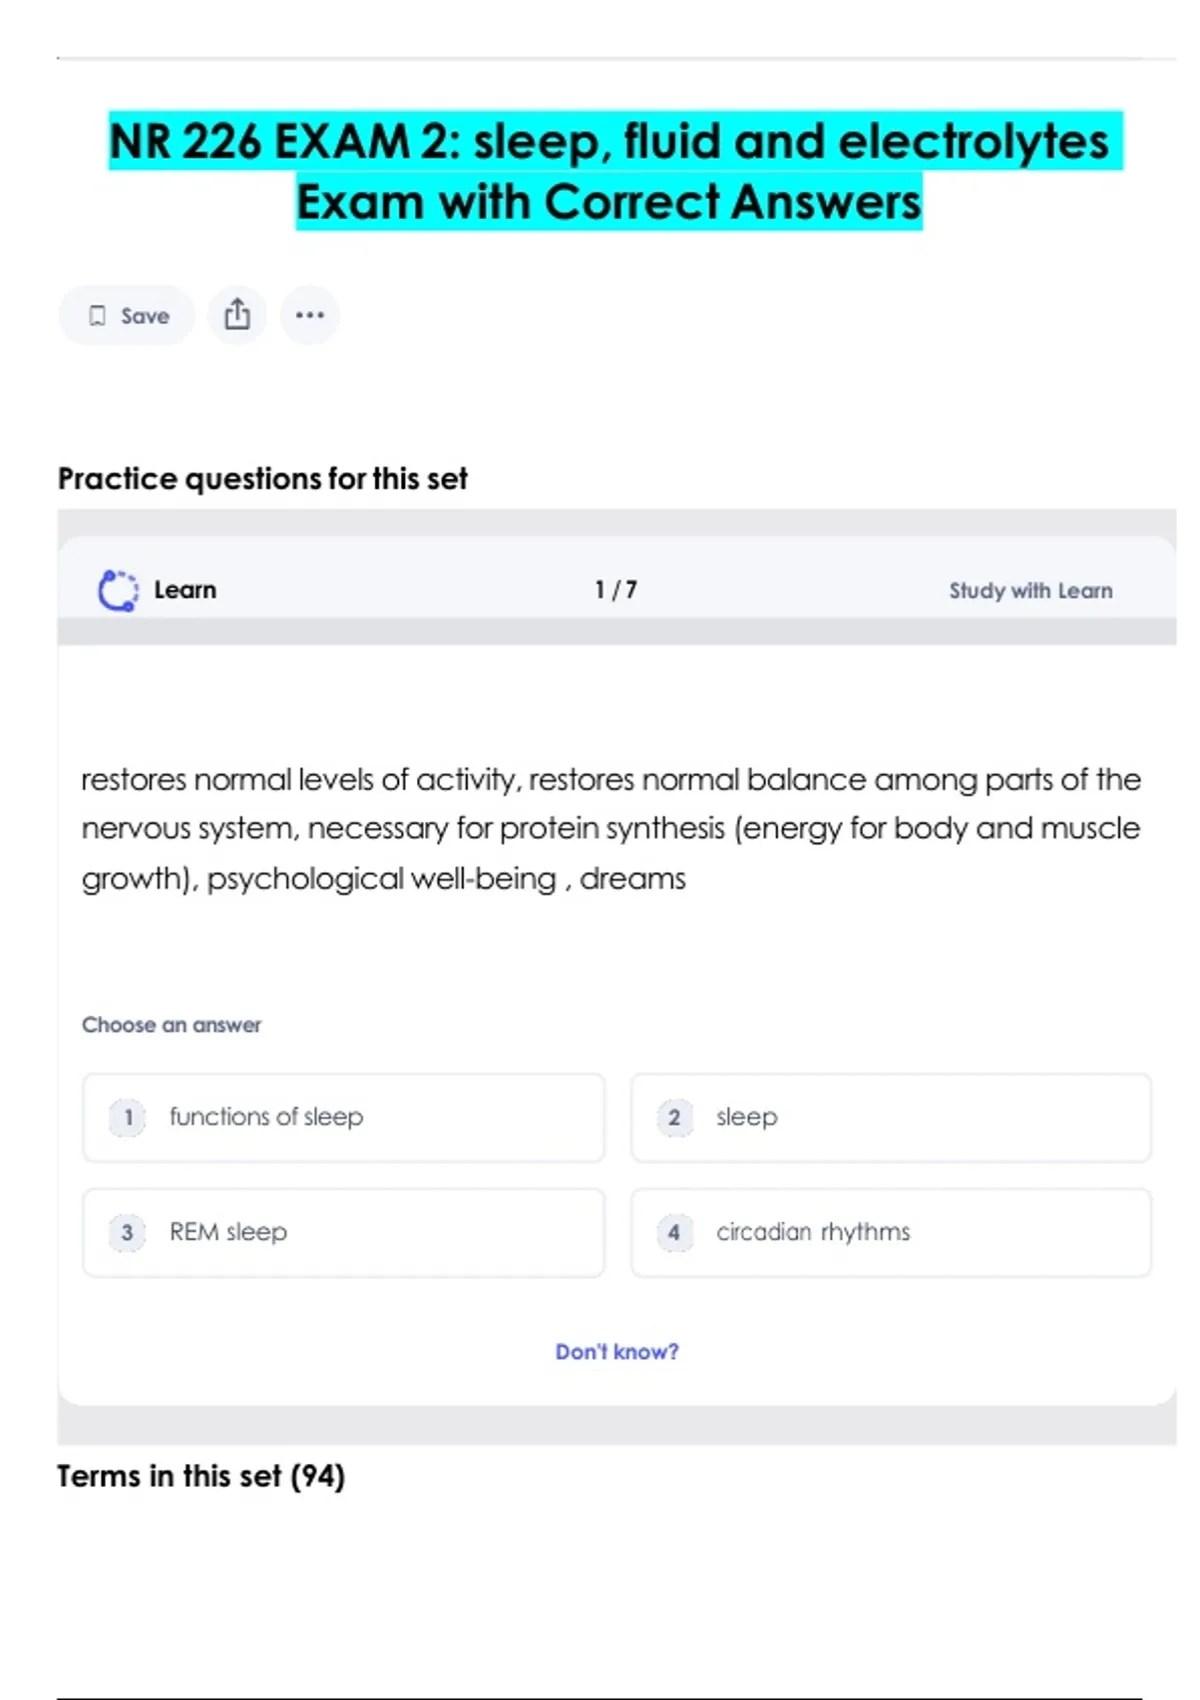The image size is (1200, 1700).
Task: Click the number 1 answer badge
Action: (127, 1117)
